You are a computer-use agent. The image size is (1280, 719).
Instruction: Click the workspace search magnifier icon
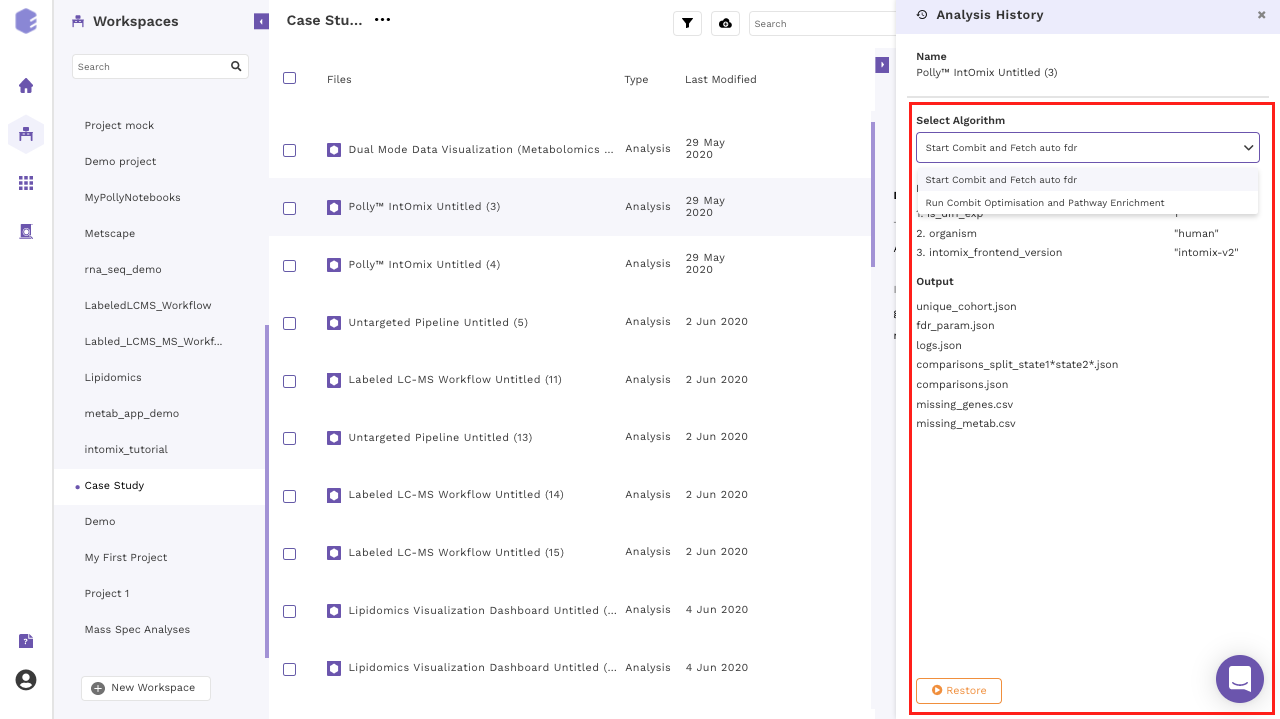236,66
